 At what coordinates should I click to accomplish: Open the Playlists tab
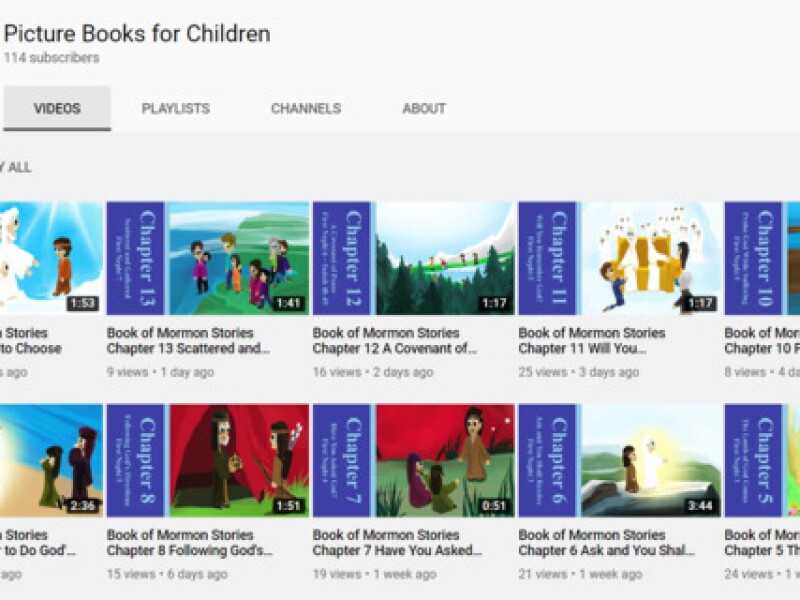pos(175,109)
